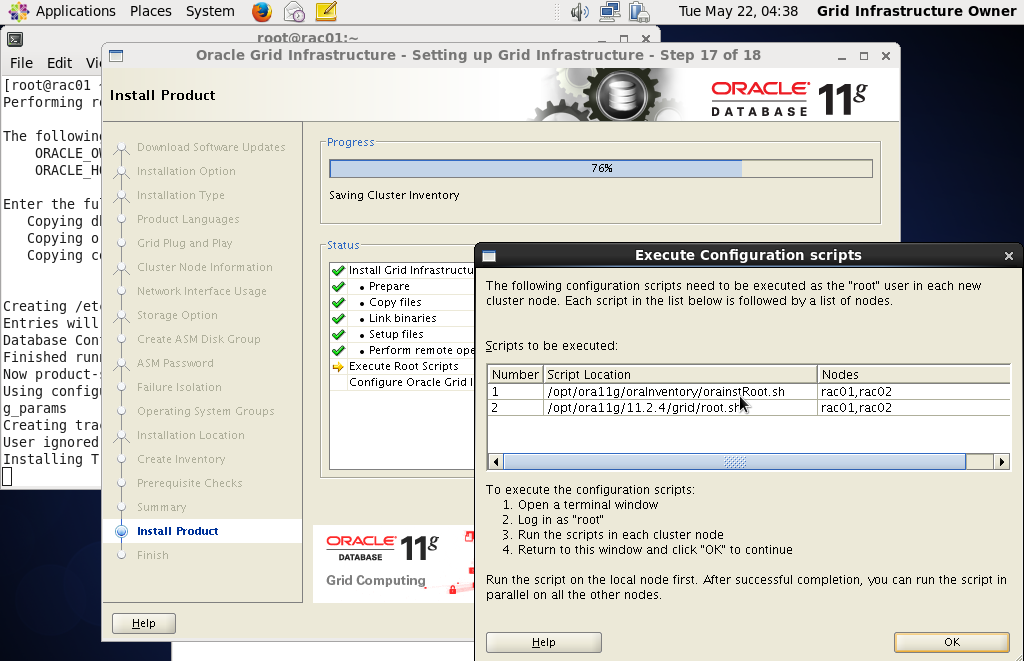This screenshot has height=661, width=1024.
Task: Click Help in the installer window
Action: coord(143,622)
